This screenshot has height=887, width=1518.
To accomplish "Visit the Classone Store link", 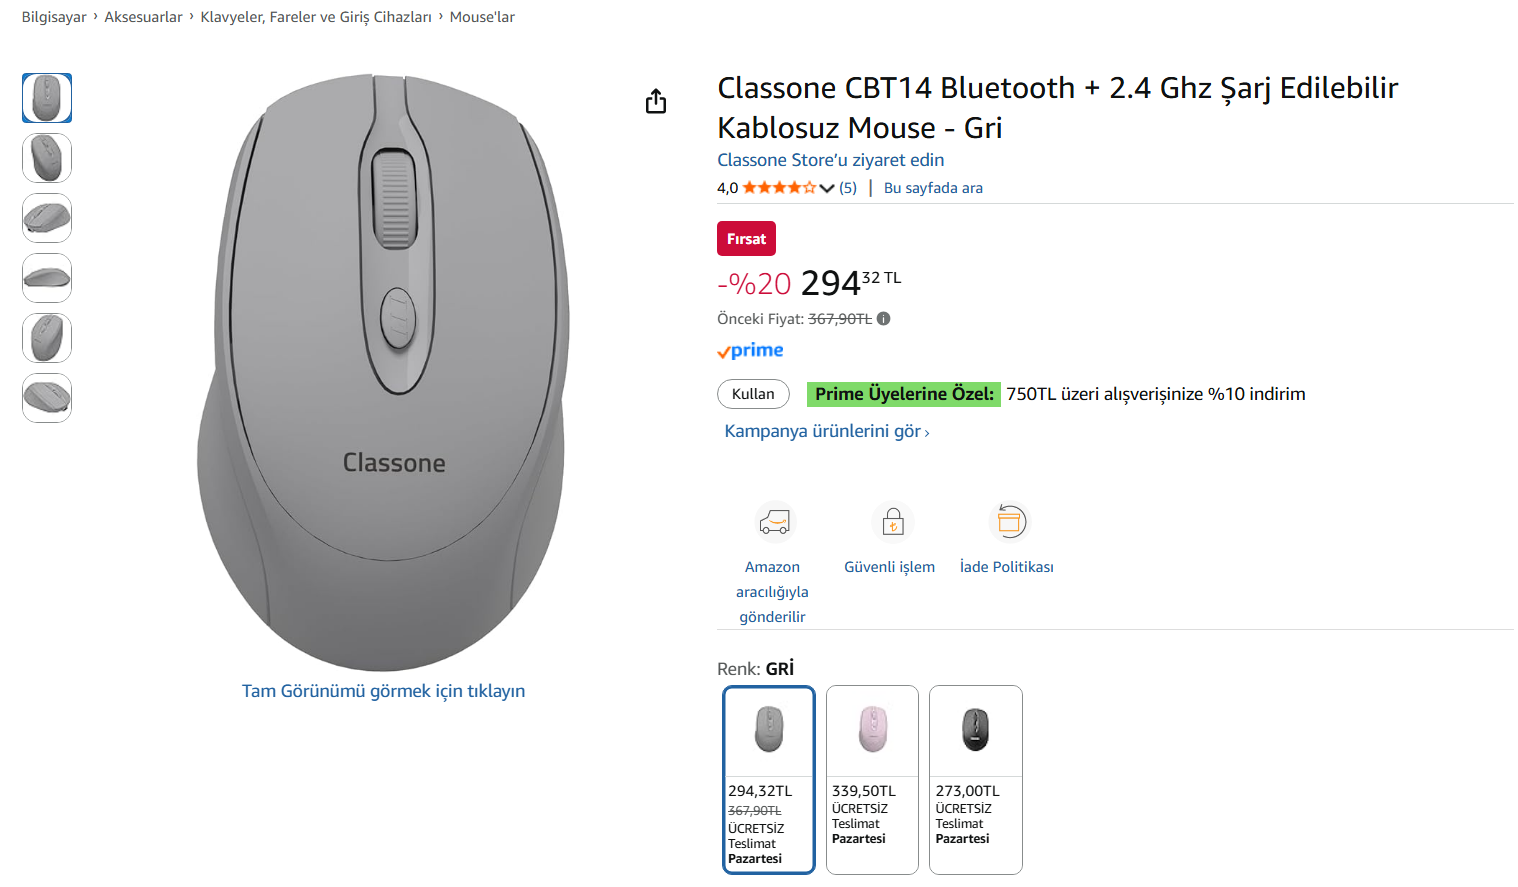I will [x=830, y=160].
